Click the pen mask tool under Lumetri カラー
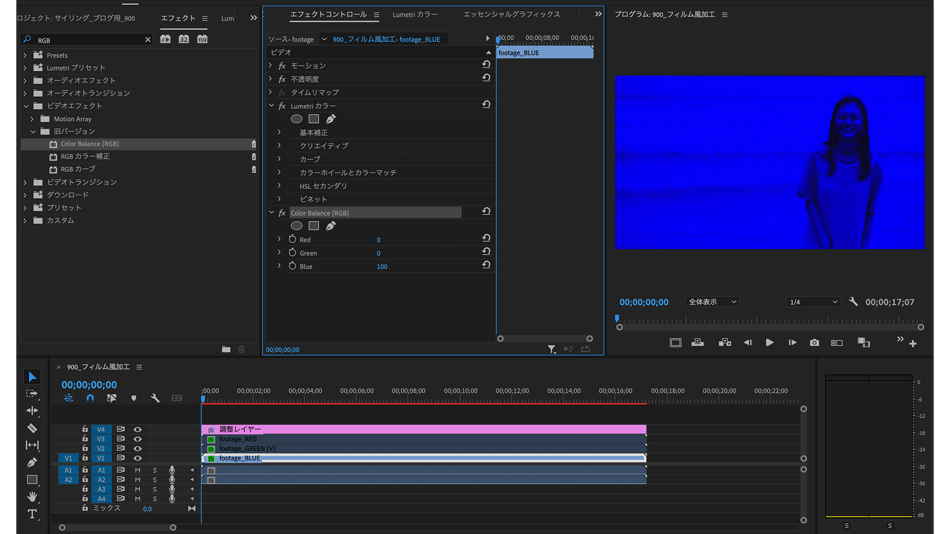Screen dimensions: 950x534 (331, 119)
